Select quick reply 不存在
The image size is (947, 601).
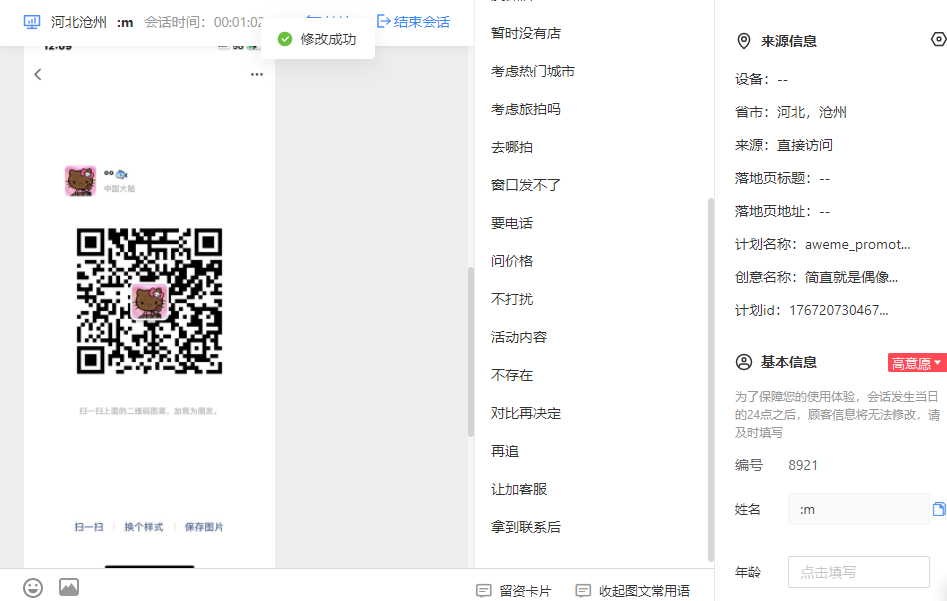point(512,376)
